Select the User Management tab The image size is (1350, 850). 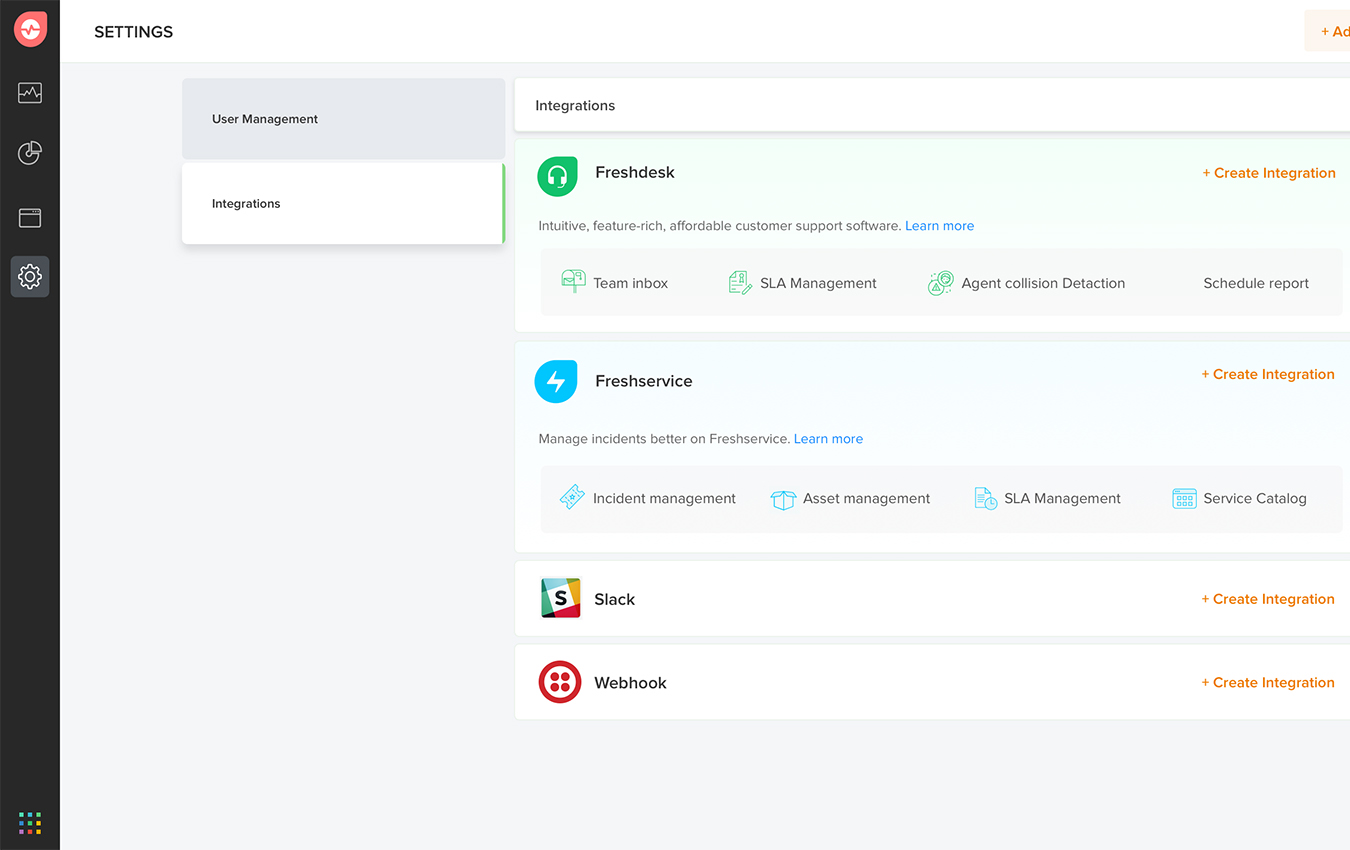coord(343,119)
